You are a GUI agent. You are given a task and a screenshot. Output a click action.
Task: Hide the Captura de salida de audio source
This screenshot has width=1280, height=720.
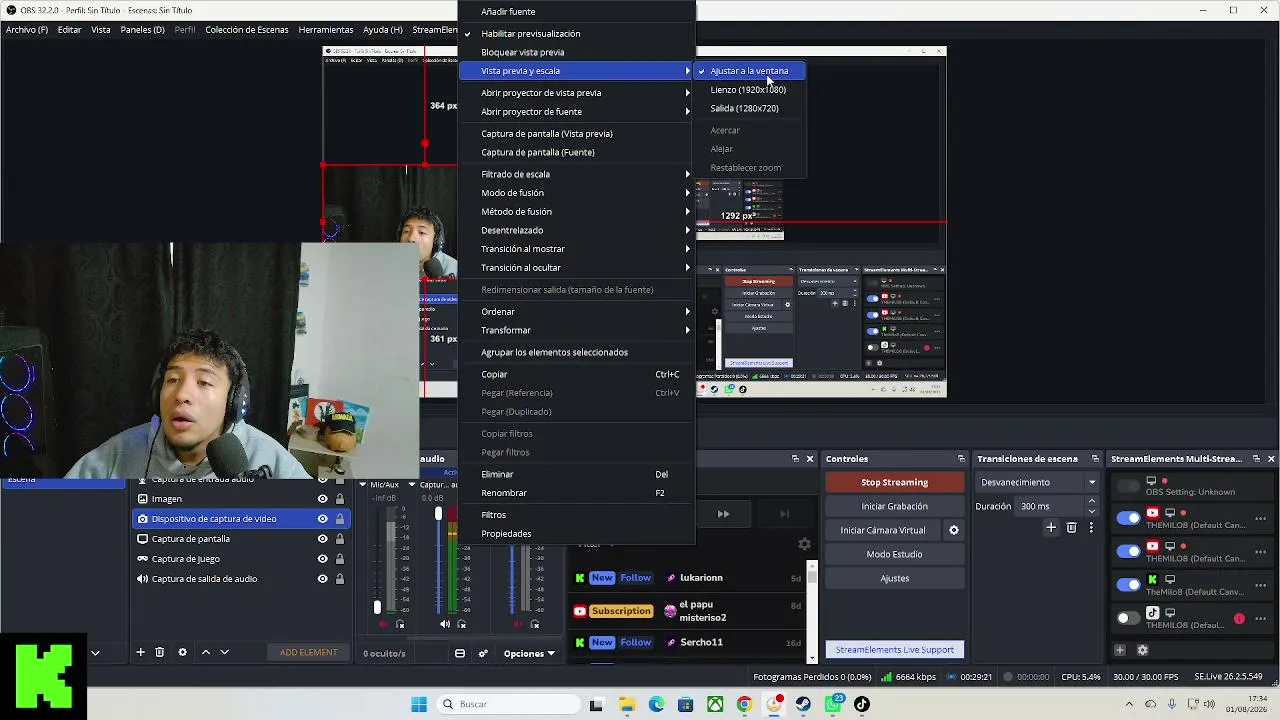[322, 579]
